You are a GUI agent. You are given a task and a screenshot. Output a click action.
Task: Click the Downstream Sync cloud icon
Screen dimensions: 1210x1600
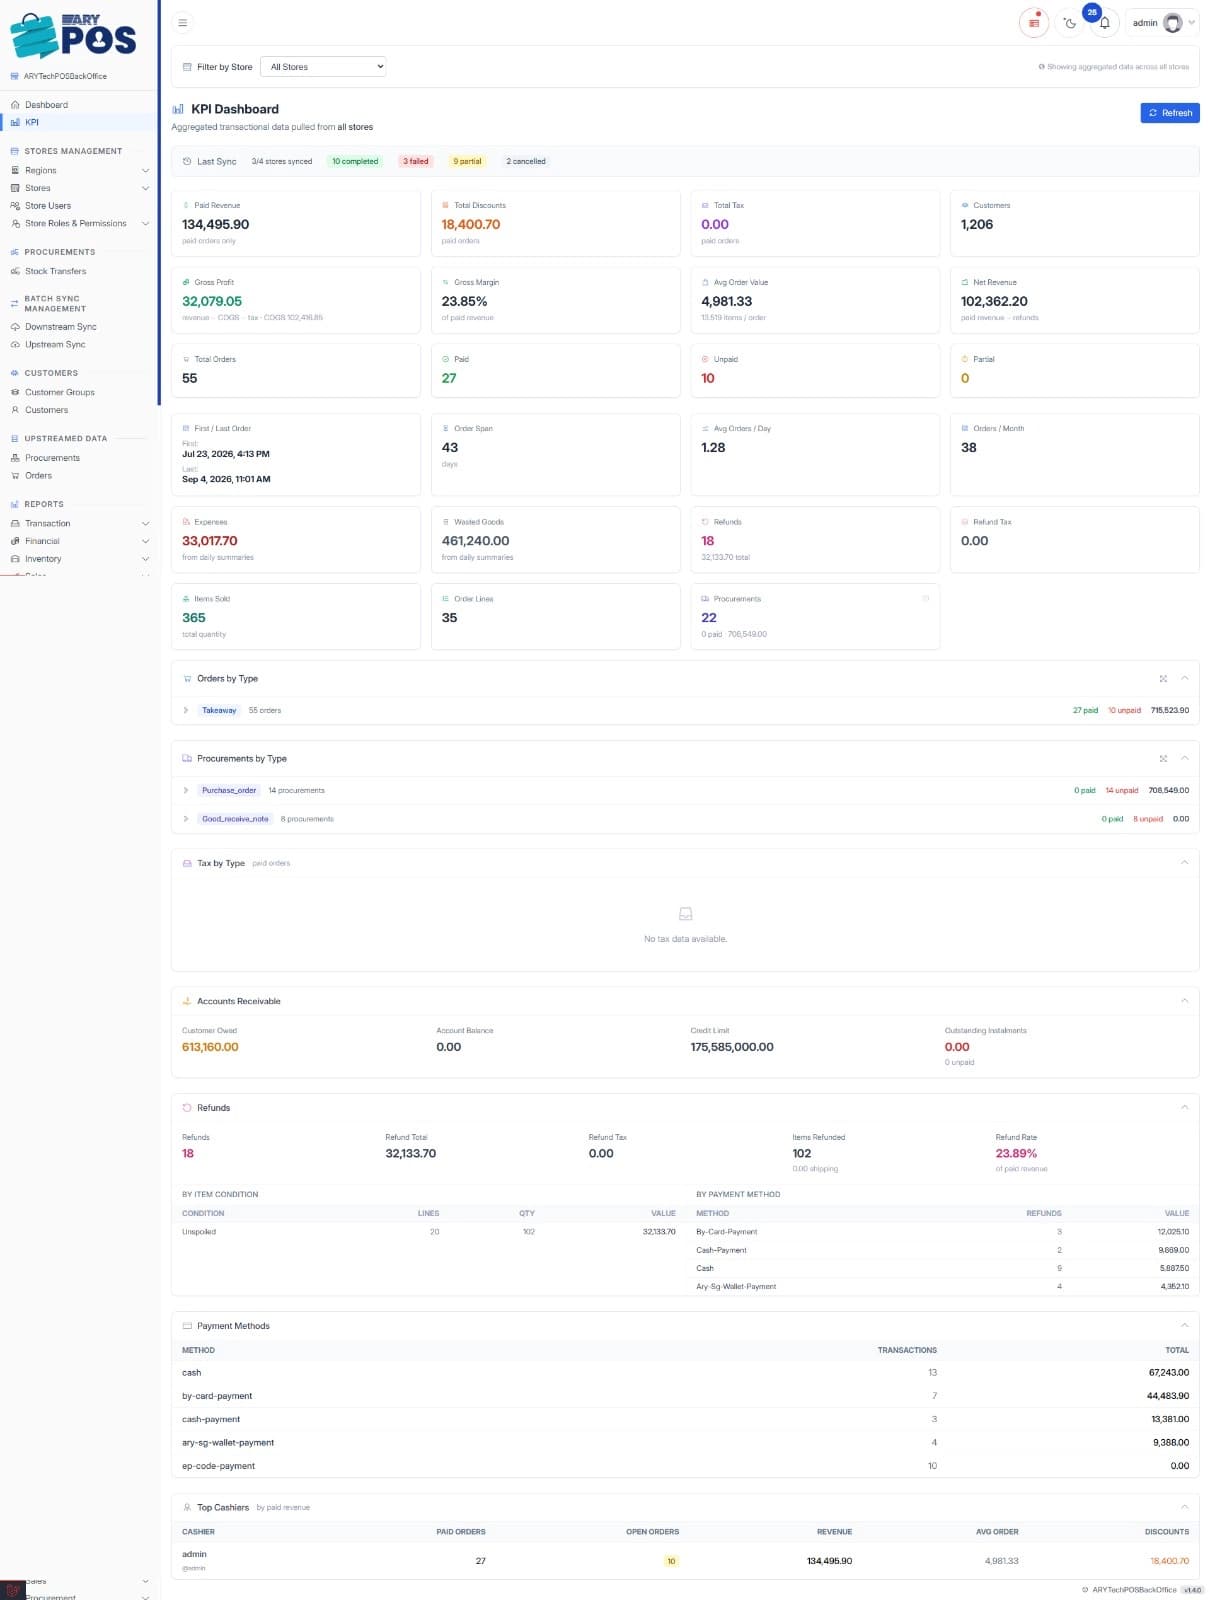pyautogui.click(x=15, y=327)
